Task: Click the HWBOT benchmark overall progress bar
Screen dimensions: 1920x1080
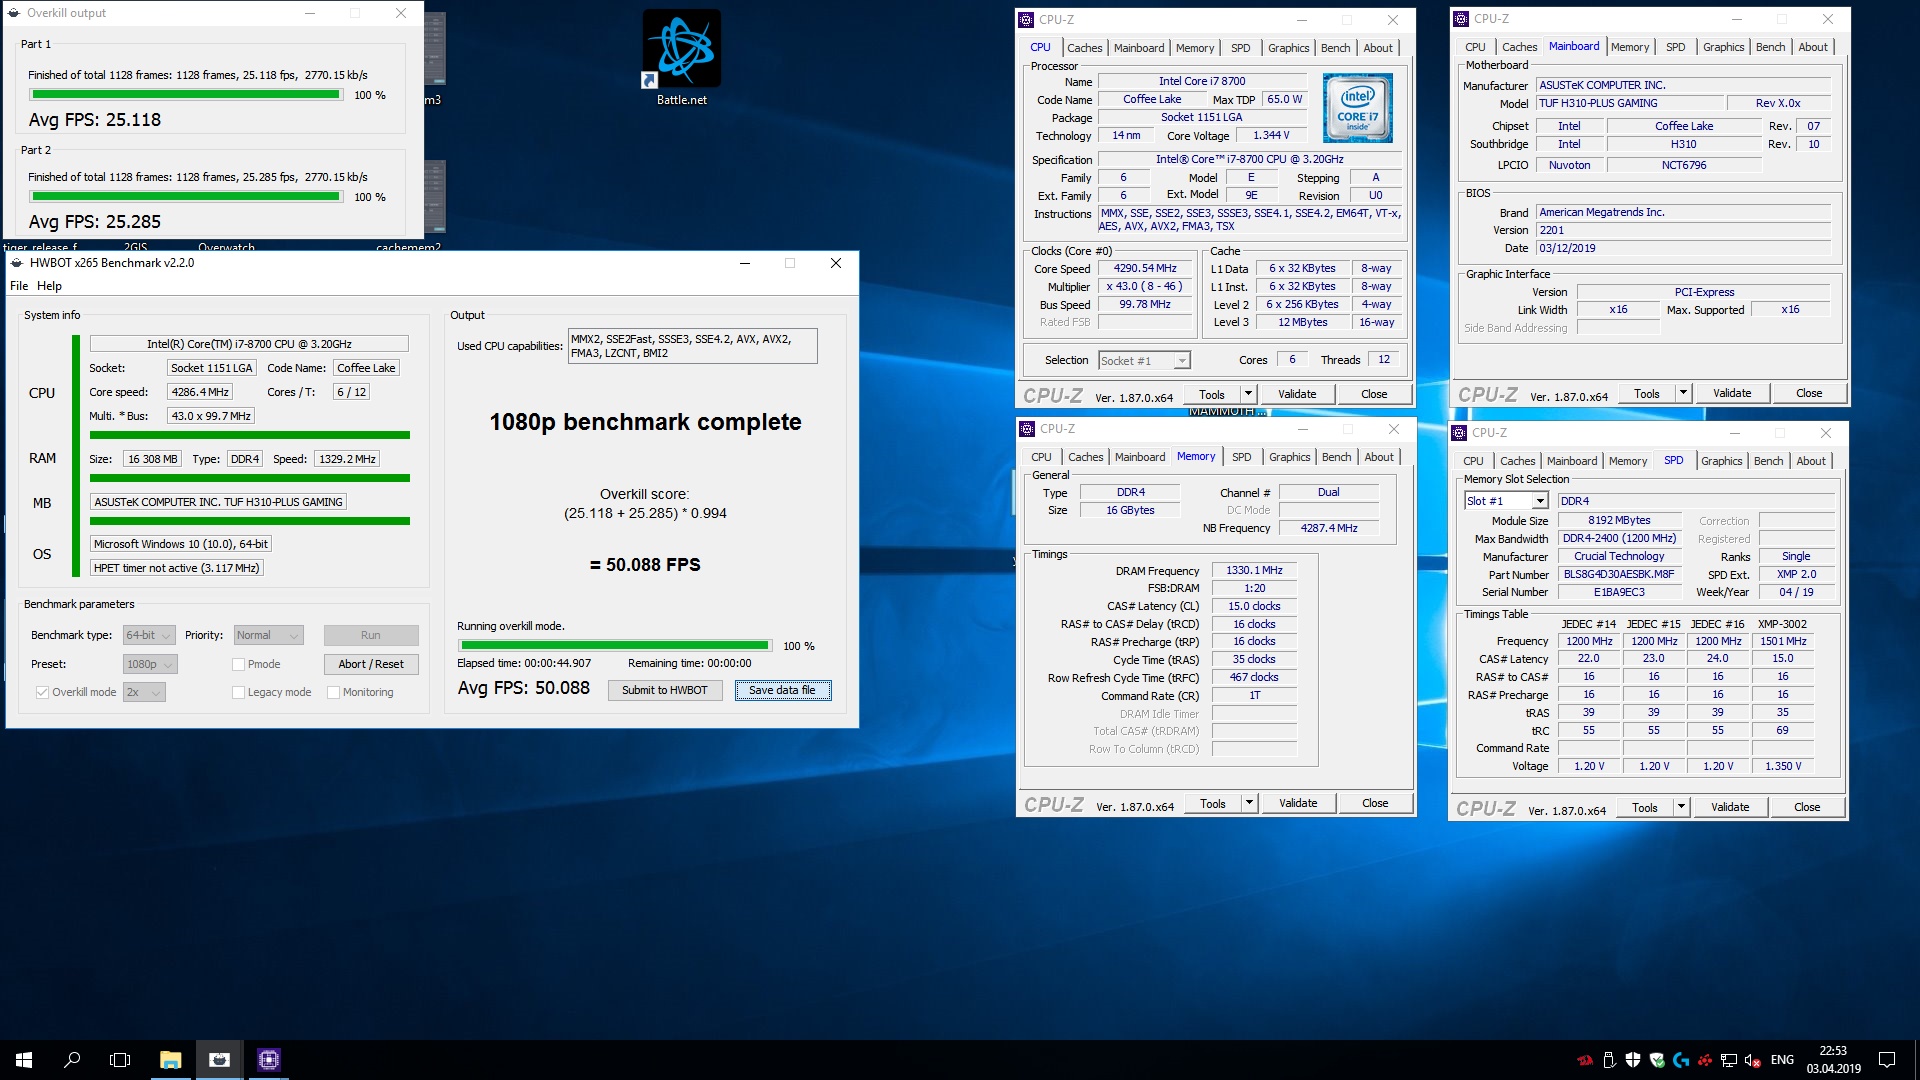Action: tap(614, 646)
